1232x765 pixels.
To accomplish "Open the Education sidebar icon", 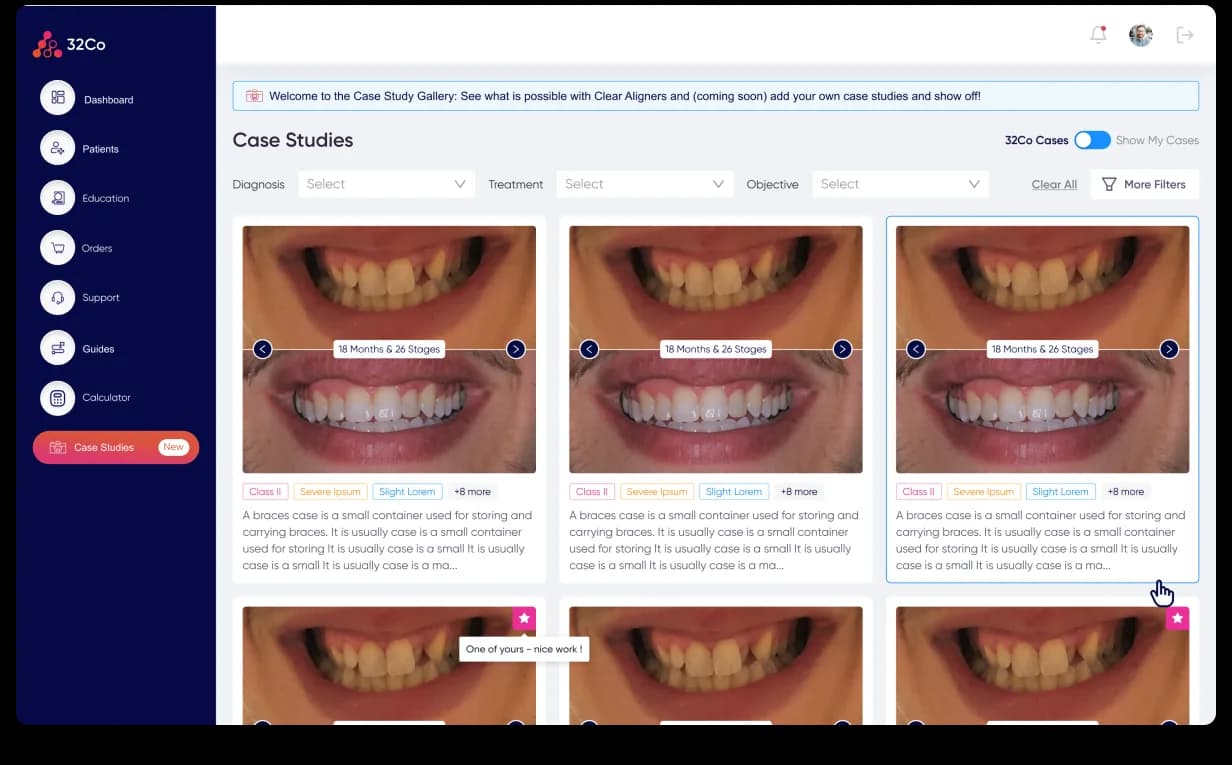I will (x=58, y=198).
